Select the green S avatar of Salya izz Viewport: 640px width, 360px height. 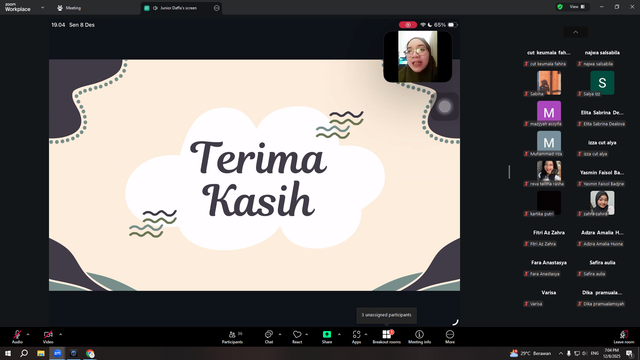click(602, 83)
